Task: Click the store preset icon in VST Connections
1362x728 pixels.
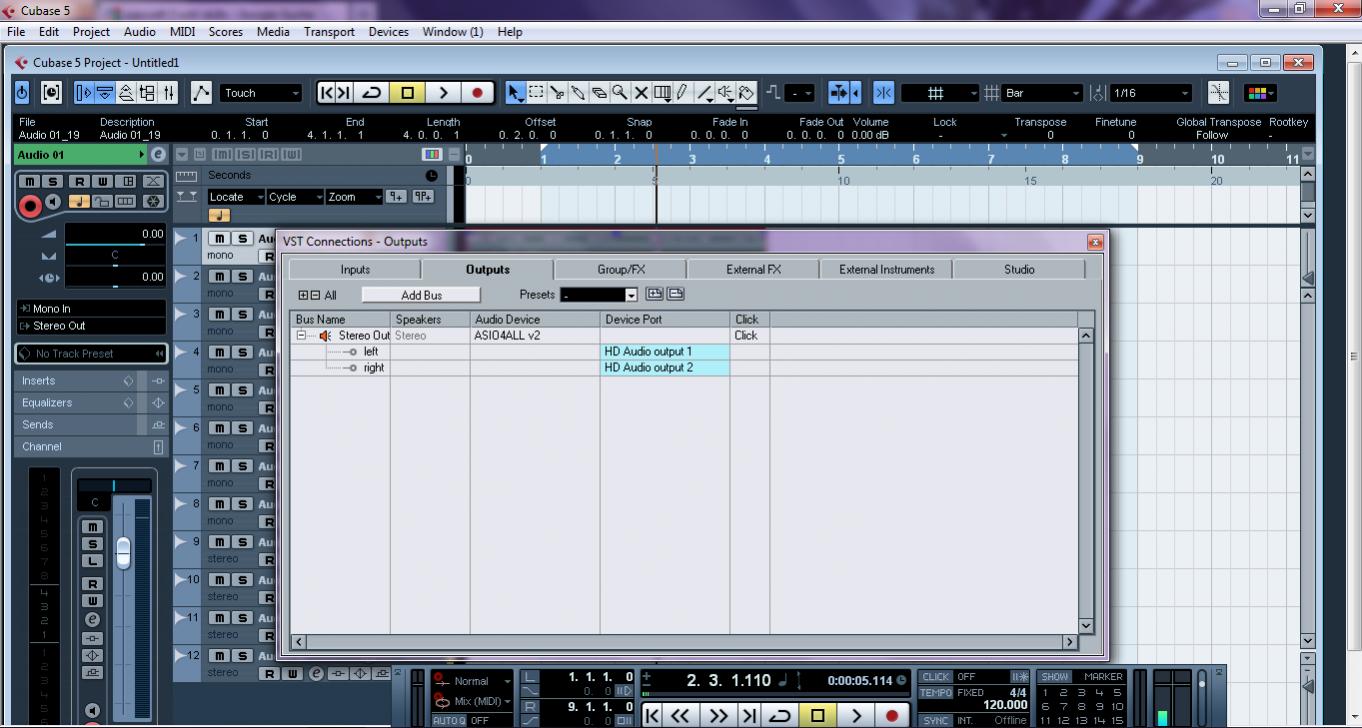Action: (x=654, y=294)
